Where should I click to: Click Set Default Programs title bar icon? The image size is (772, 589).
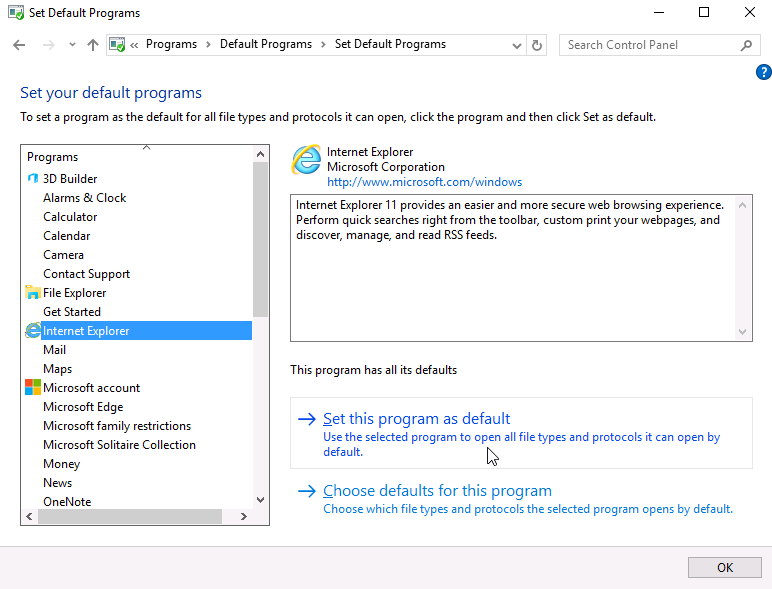(16, 12)
